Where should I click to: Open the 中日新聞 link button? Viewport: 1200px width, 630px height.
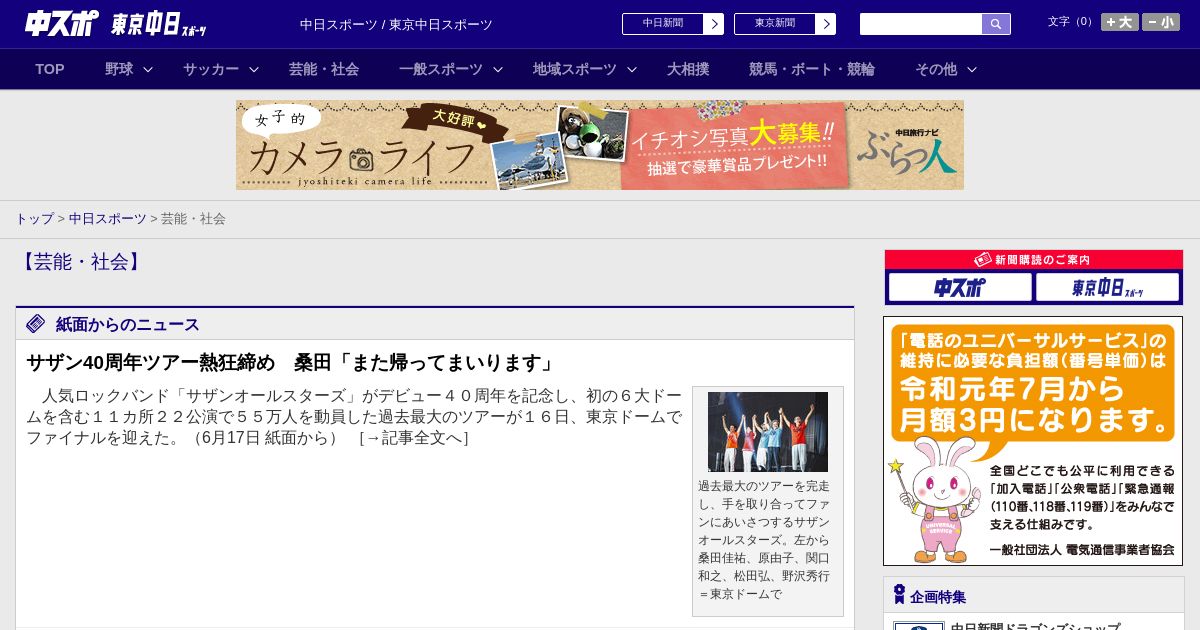click(x=663, y=24)
